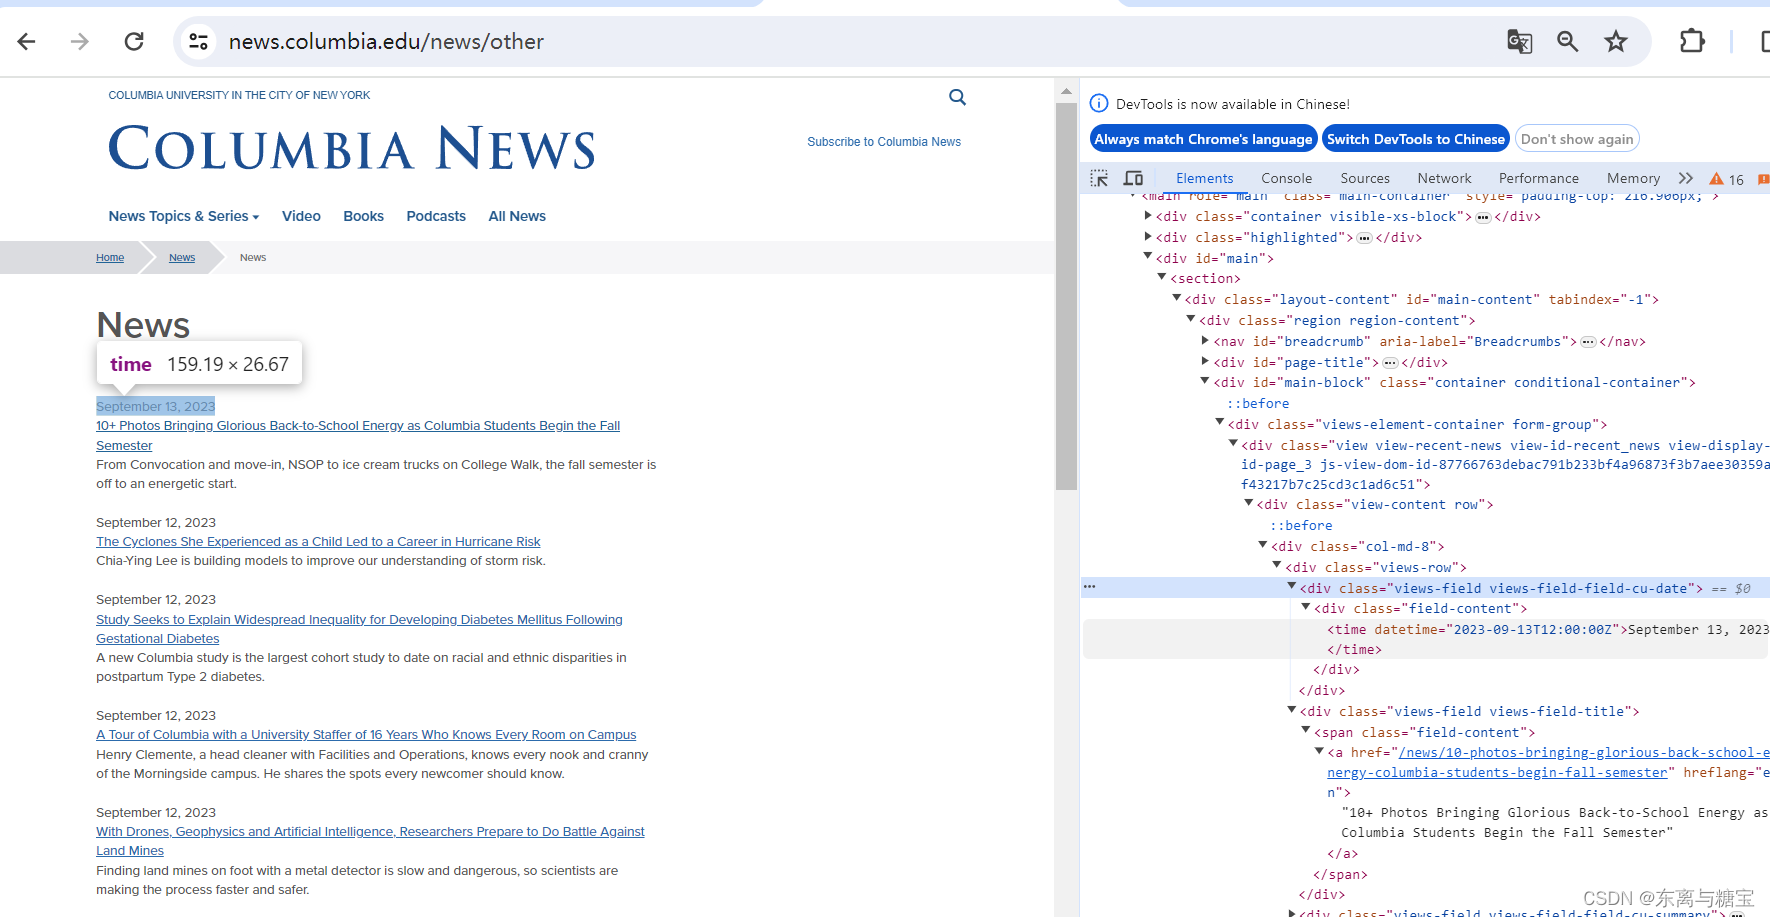The width and height of the screenshot is (1770, 917).
Task: Click Home in the breadcrumb
Action: click(110, 257)
